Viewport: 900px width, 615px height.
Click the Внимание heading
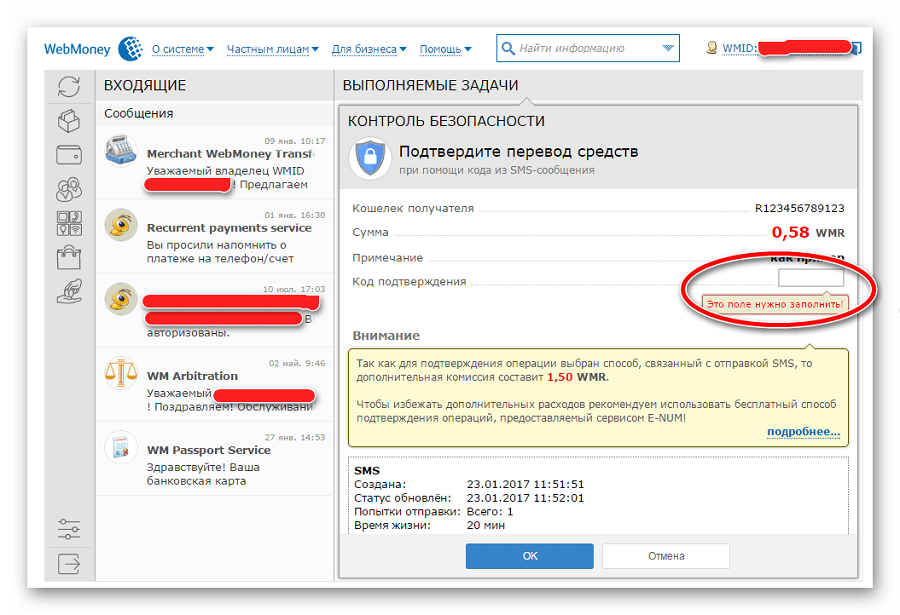pyautogui.click(x=386, y=335)
